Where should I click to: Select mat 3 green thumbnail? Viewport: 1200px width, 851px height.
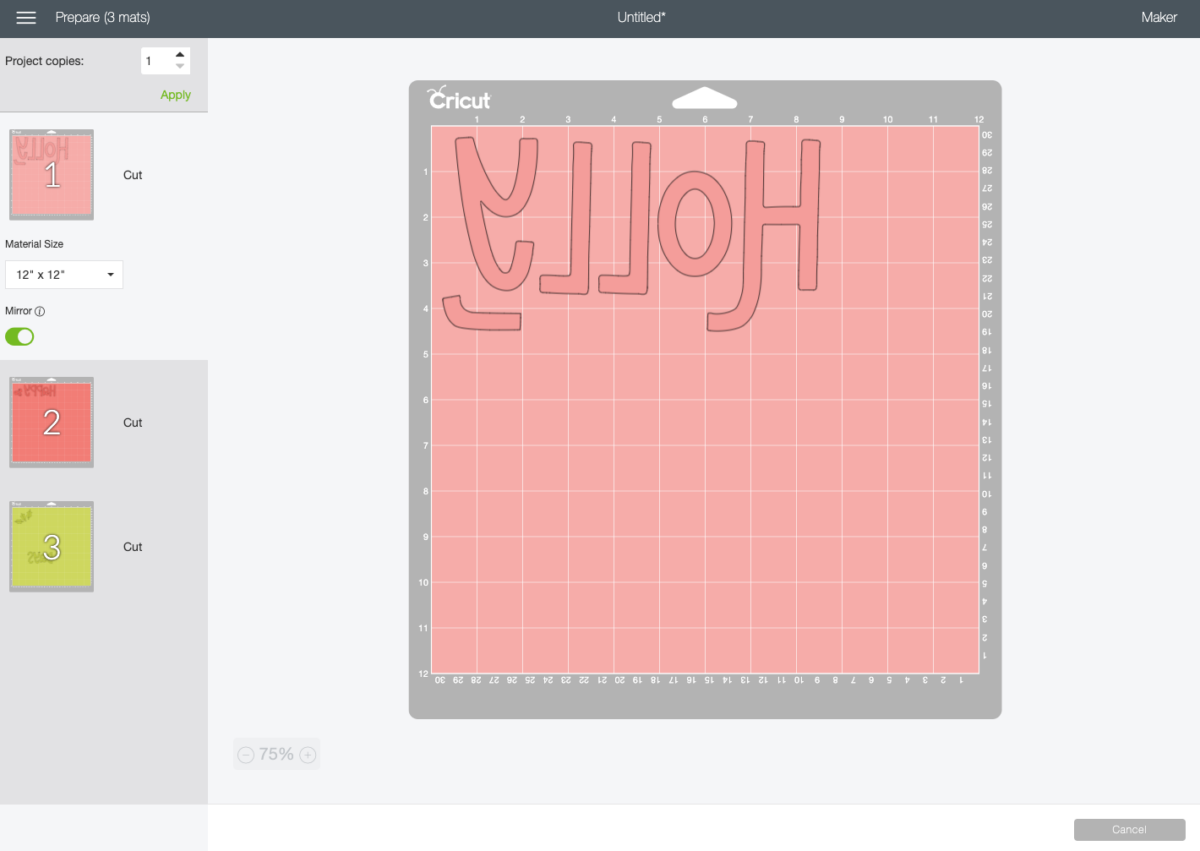(x=51, y=546)
